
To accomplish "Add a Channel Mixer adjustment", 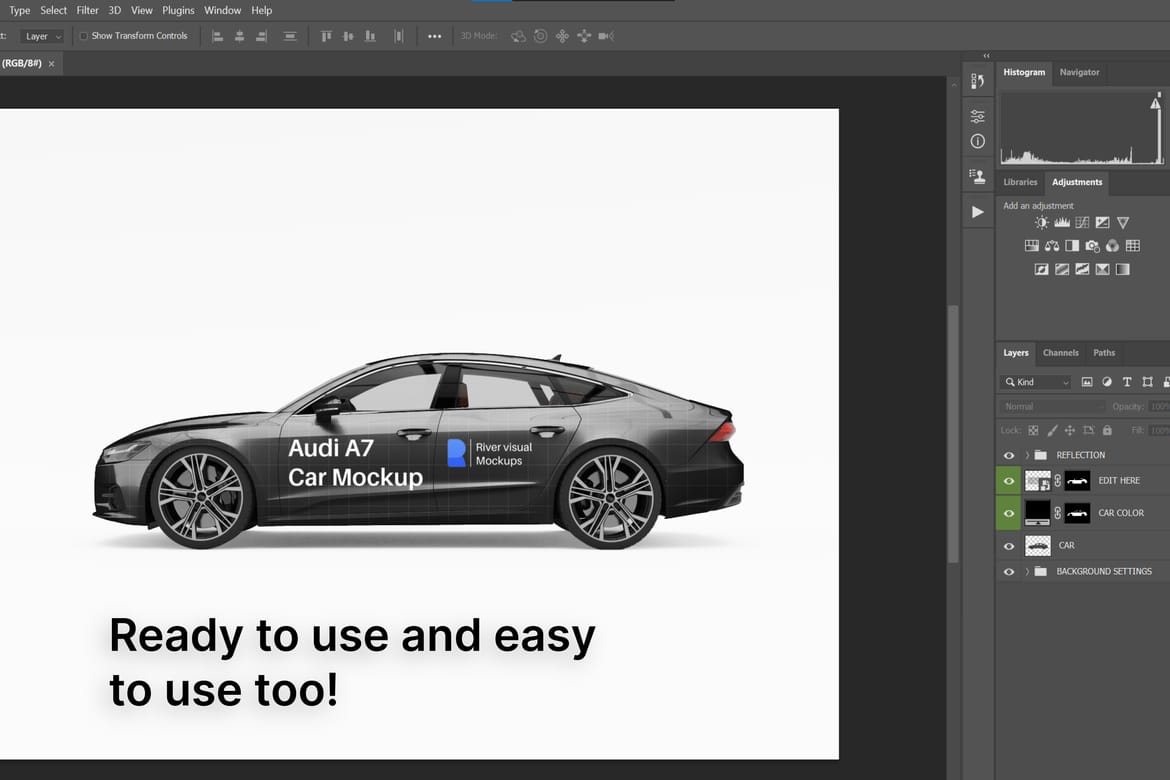I will [1113, 246].
